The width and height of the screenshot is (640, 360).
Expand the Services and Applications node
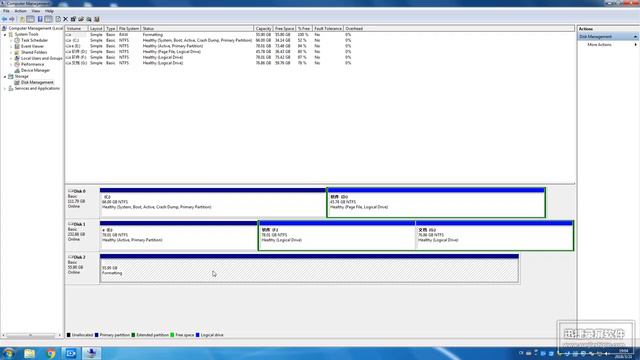coord(5,89)
